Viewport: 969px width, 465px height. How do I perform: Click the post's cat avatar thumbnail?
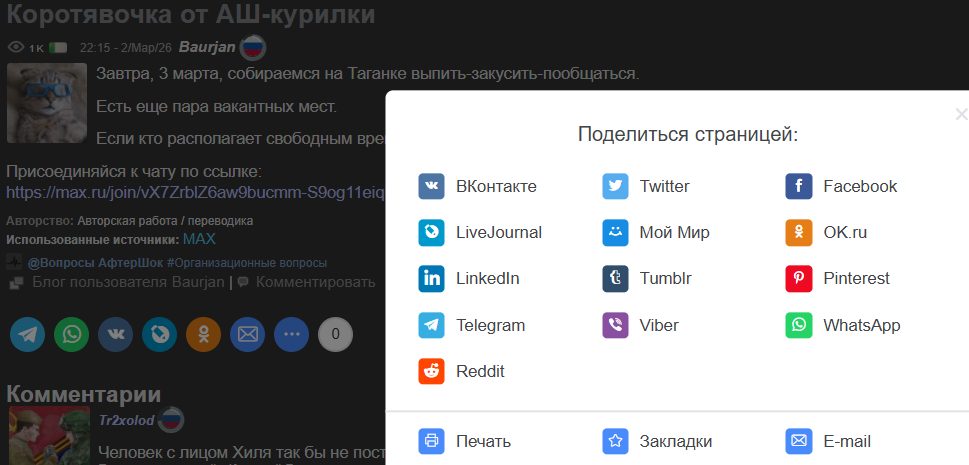point(47,103)
